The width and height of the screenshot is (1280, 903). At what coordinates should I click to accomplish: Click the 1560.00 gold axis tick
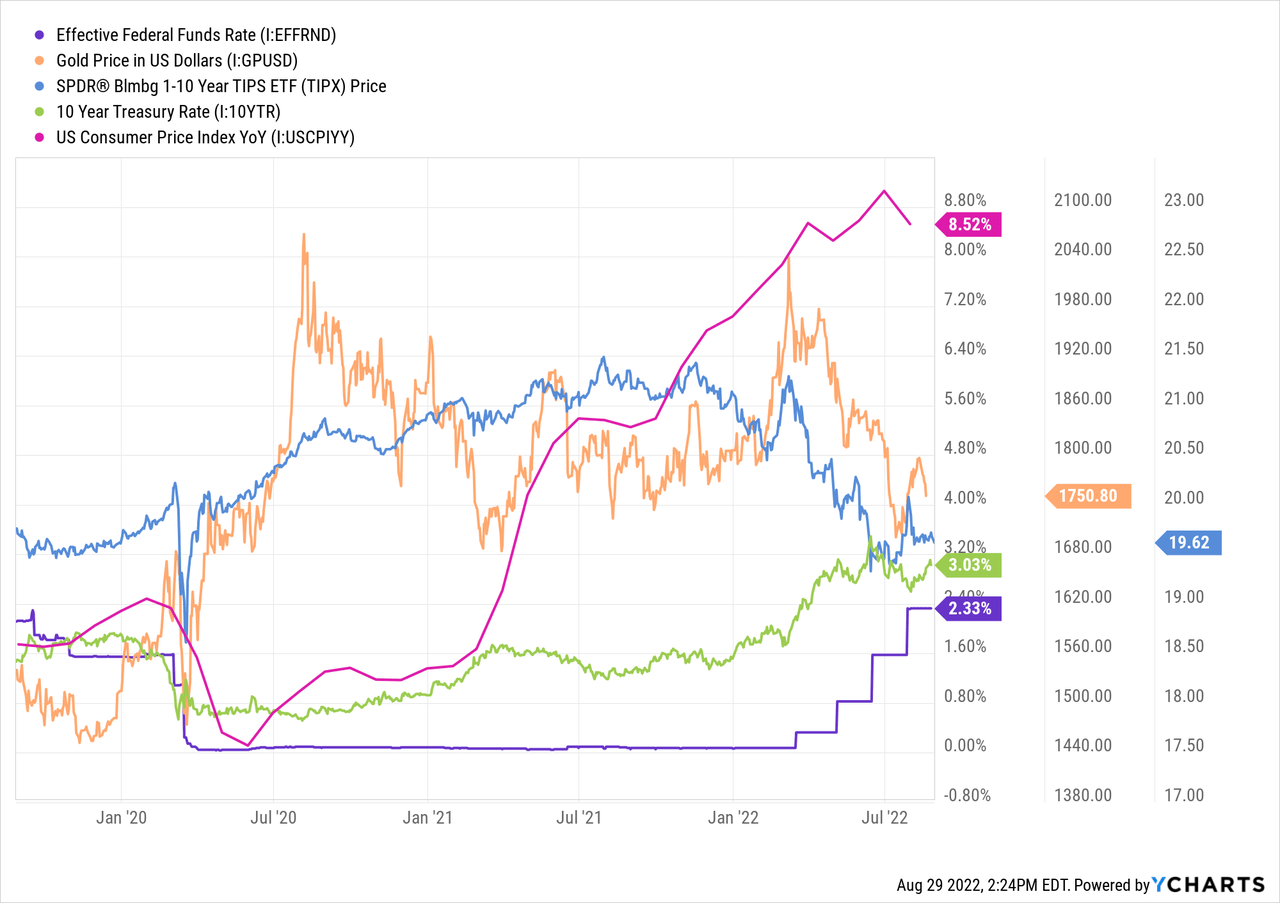[1083, 647]
